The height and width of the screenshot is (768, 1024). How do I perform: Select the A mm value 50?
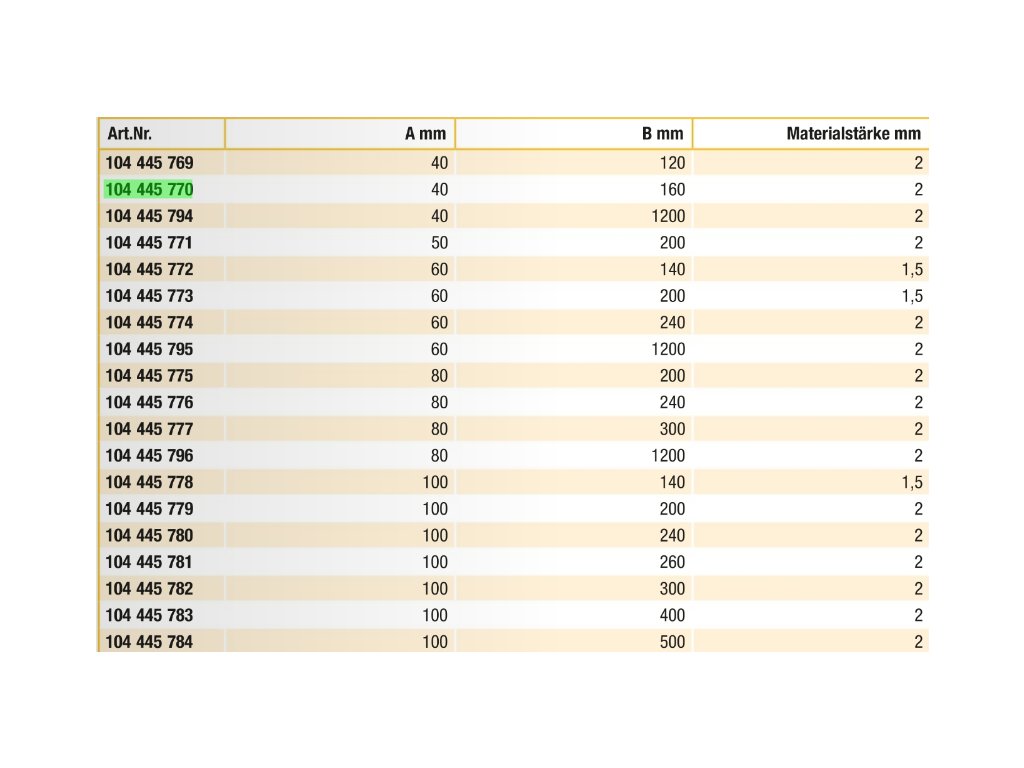click(x=439, y=243)
